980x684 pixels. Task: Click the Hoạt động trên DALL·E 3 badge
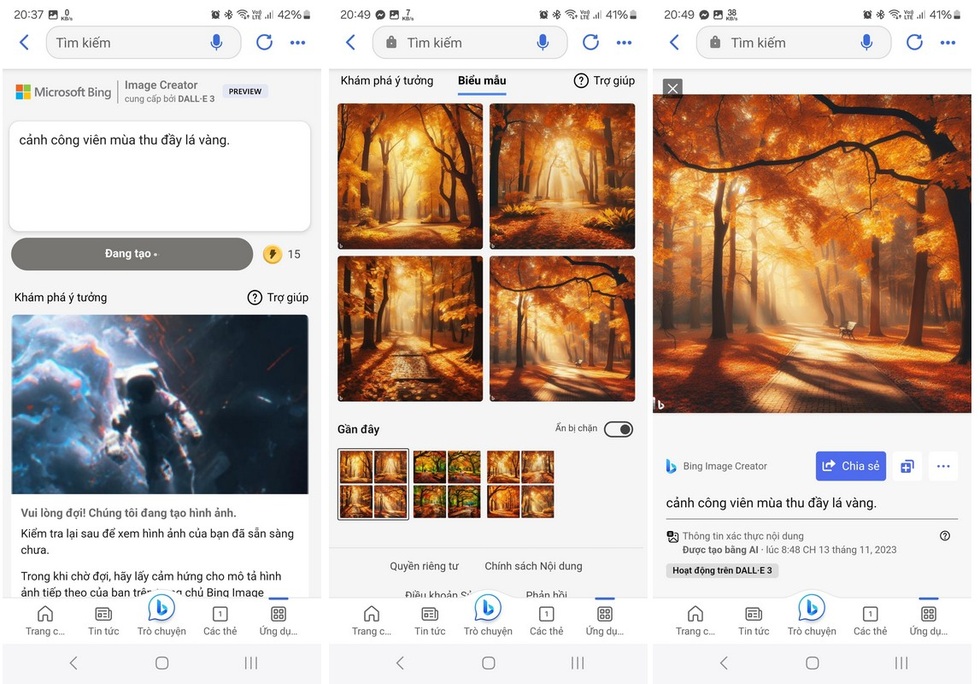(724, 570)
